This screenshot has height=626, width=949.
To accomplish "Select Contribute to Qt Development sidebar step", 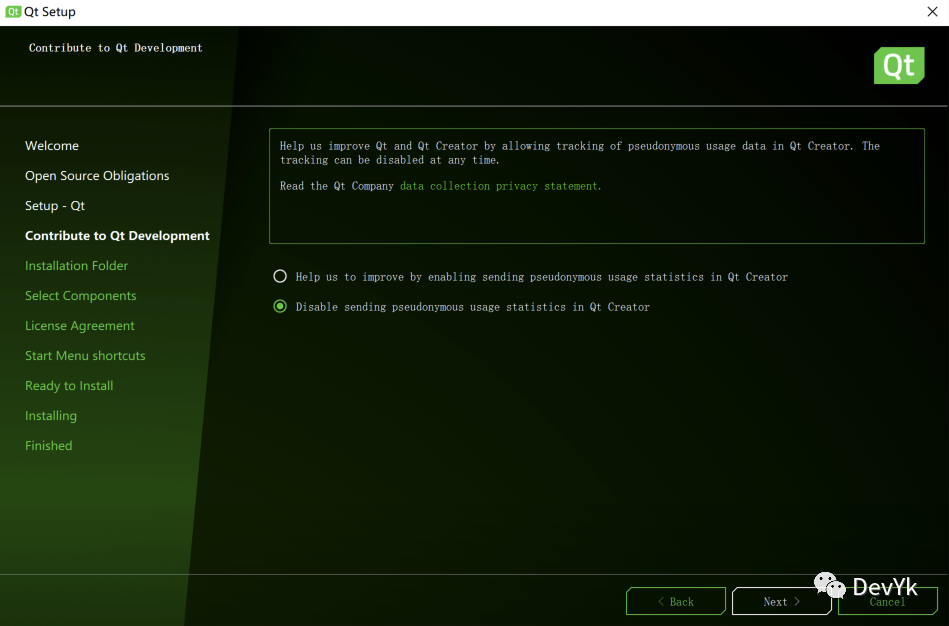I will (x=117, y=236).
